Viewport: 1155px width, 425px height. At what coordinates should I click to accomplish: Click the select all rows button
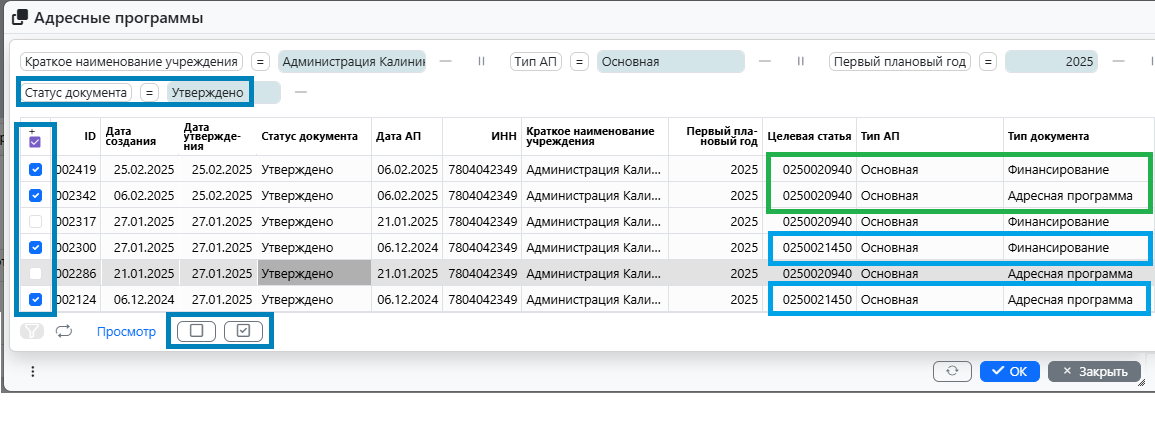pos(243,331)
